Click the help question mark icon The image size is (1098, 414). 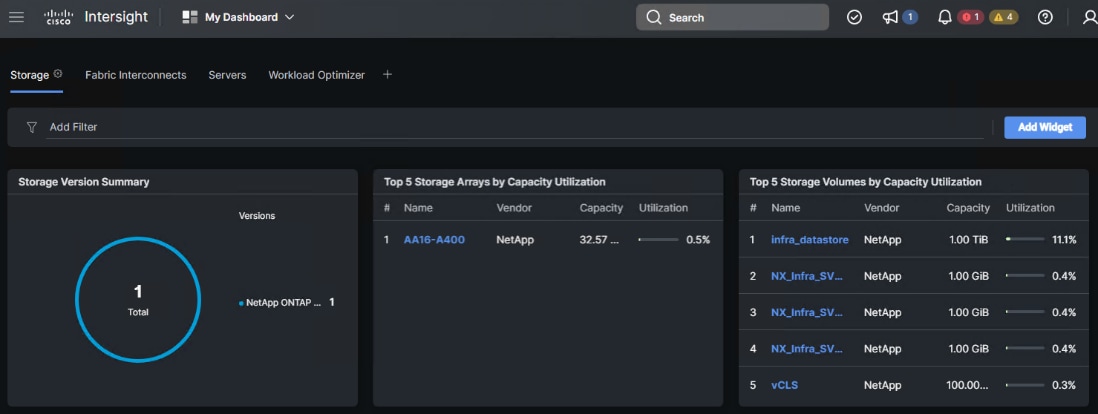coord(1045,17)
